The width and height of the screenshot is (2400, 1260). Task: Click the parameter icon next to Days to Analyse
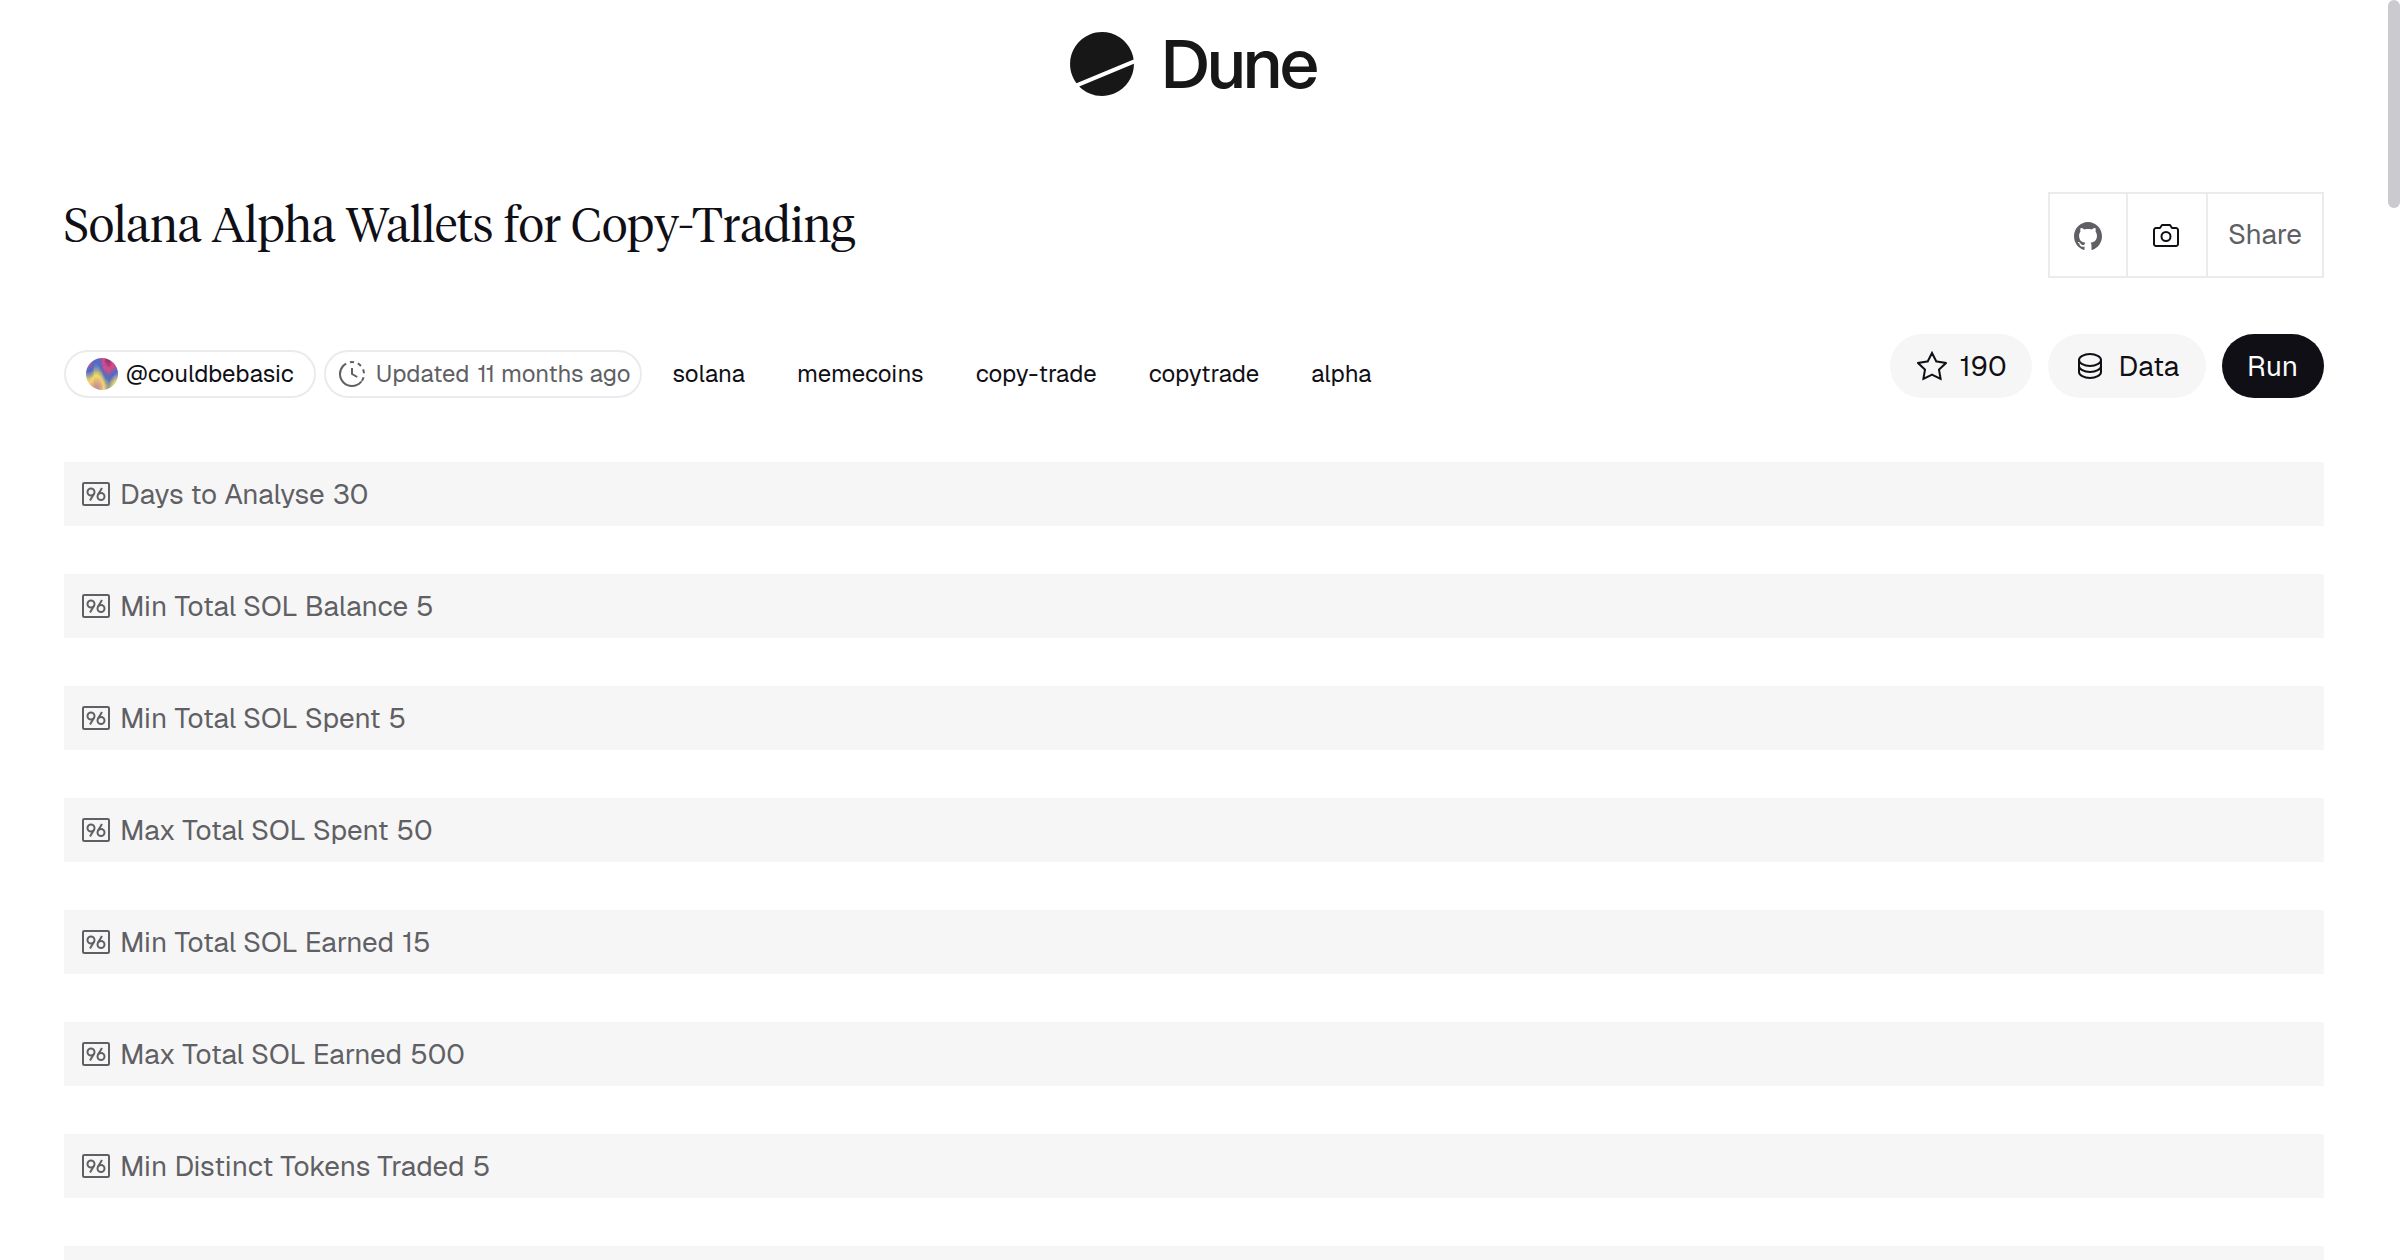tap(97, 493)
